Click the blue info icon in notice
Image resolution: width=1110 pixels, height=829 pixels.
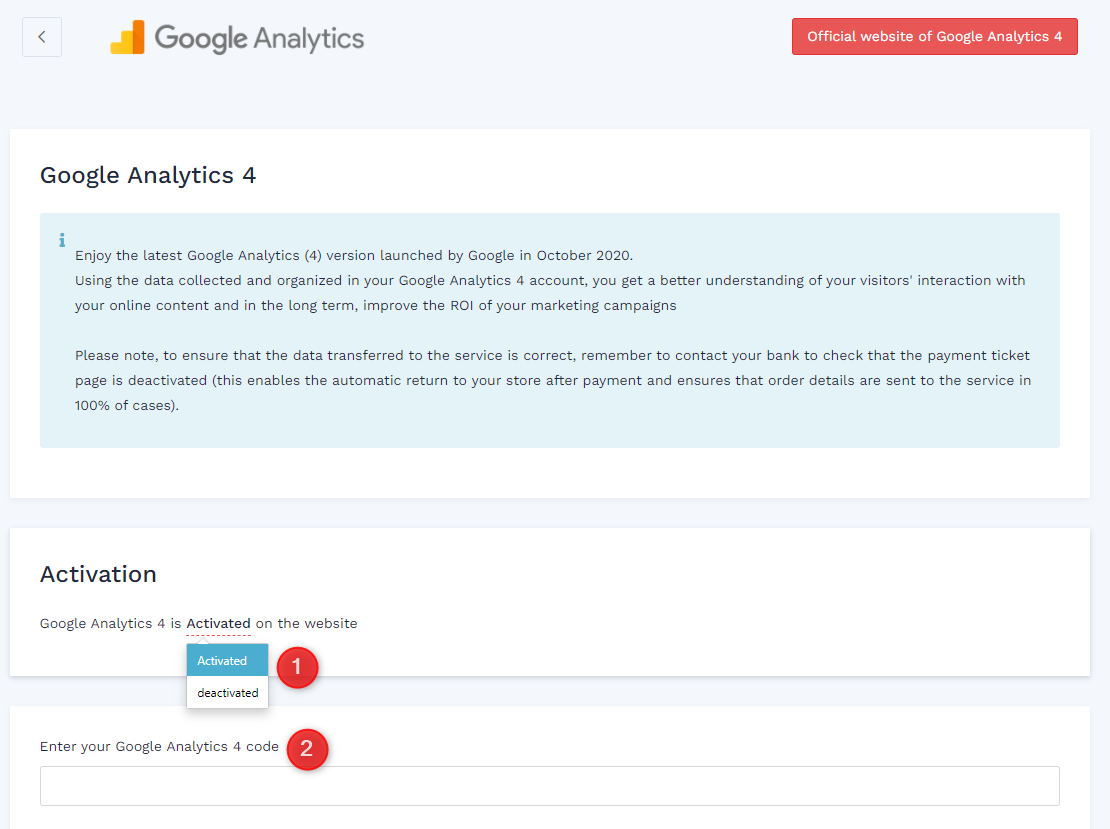pos(62,240)
